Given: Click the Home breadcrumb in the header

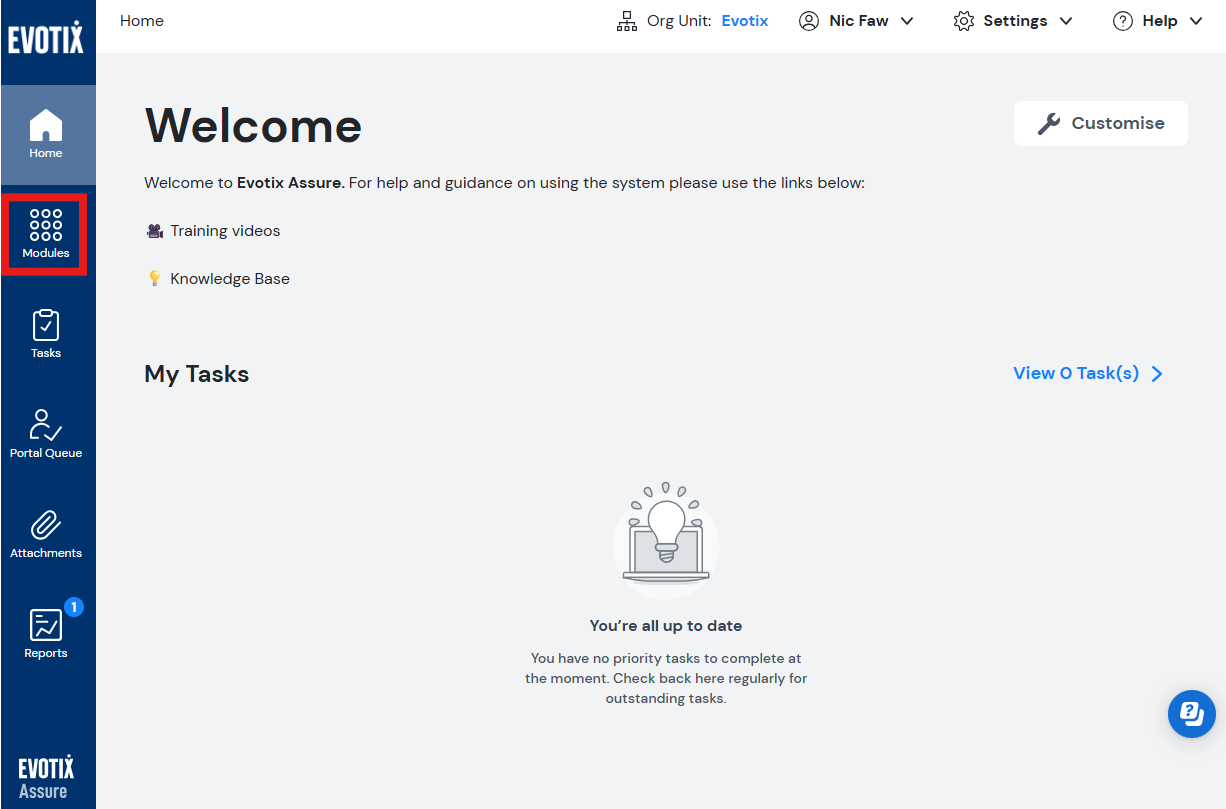Looking at the screenshot, I should click(142, 21).
